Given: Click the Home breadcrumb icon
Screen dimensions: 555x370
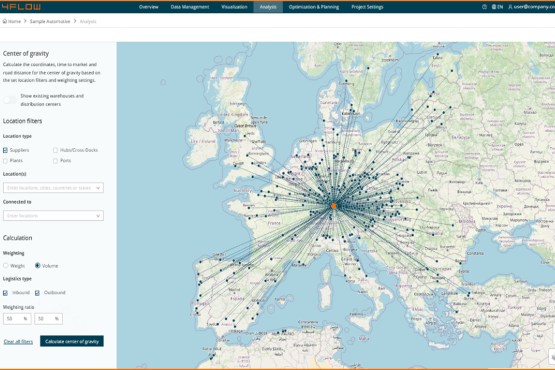Looking at the screenshot, I should (5, 21).
